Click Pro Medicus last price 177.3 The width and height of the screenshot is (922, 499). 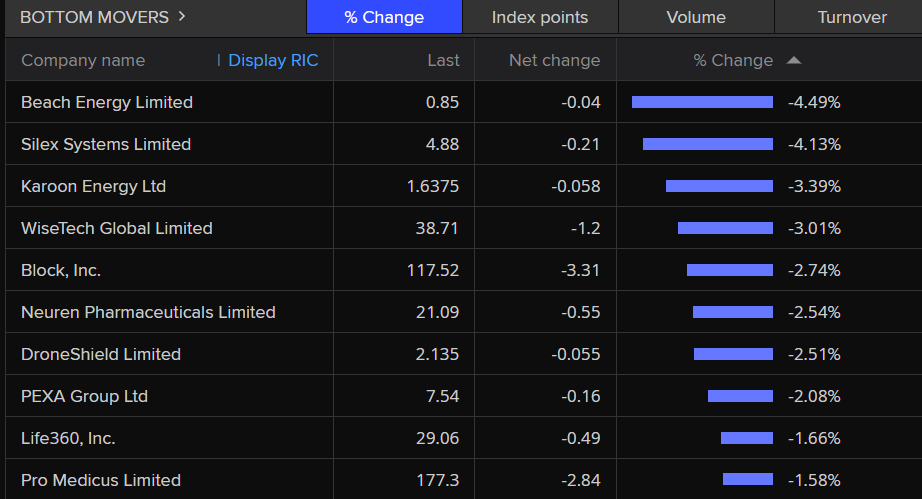point(437,480)
